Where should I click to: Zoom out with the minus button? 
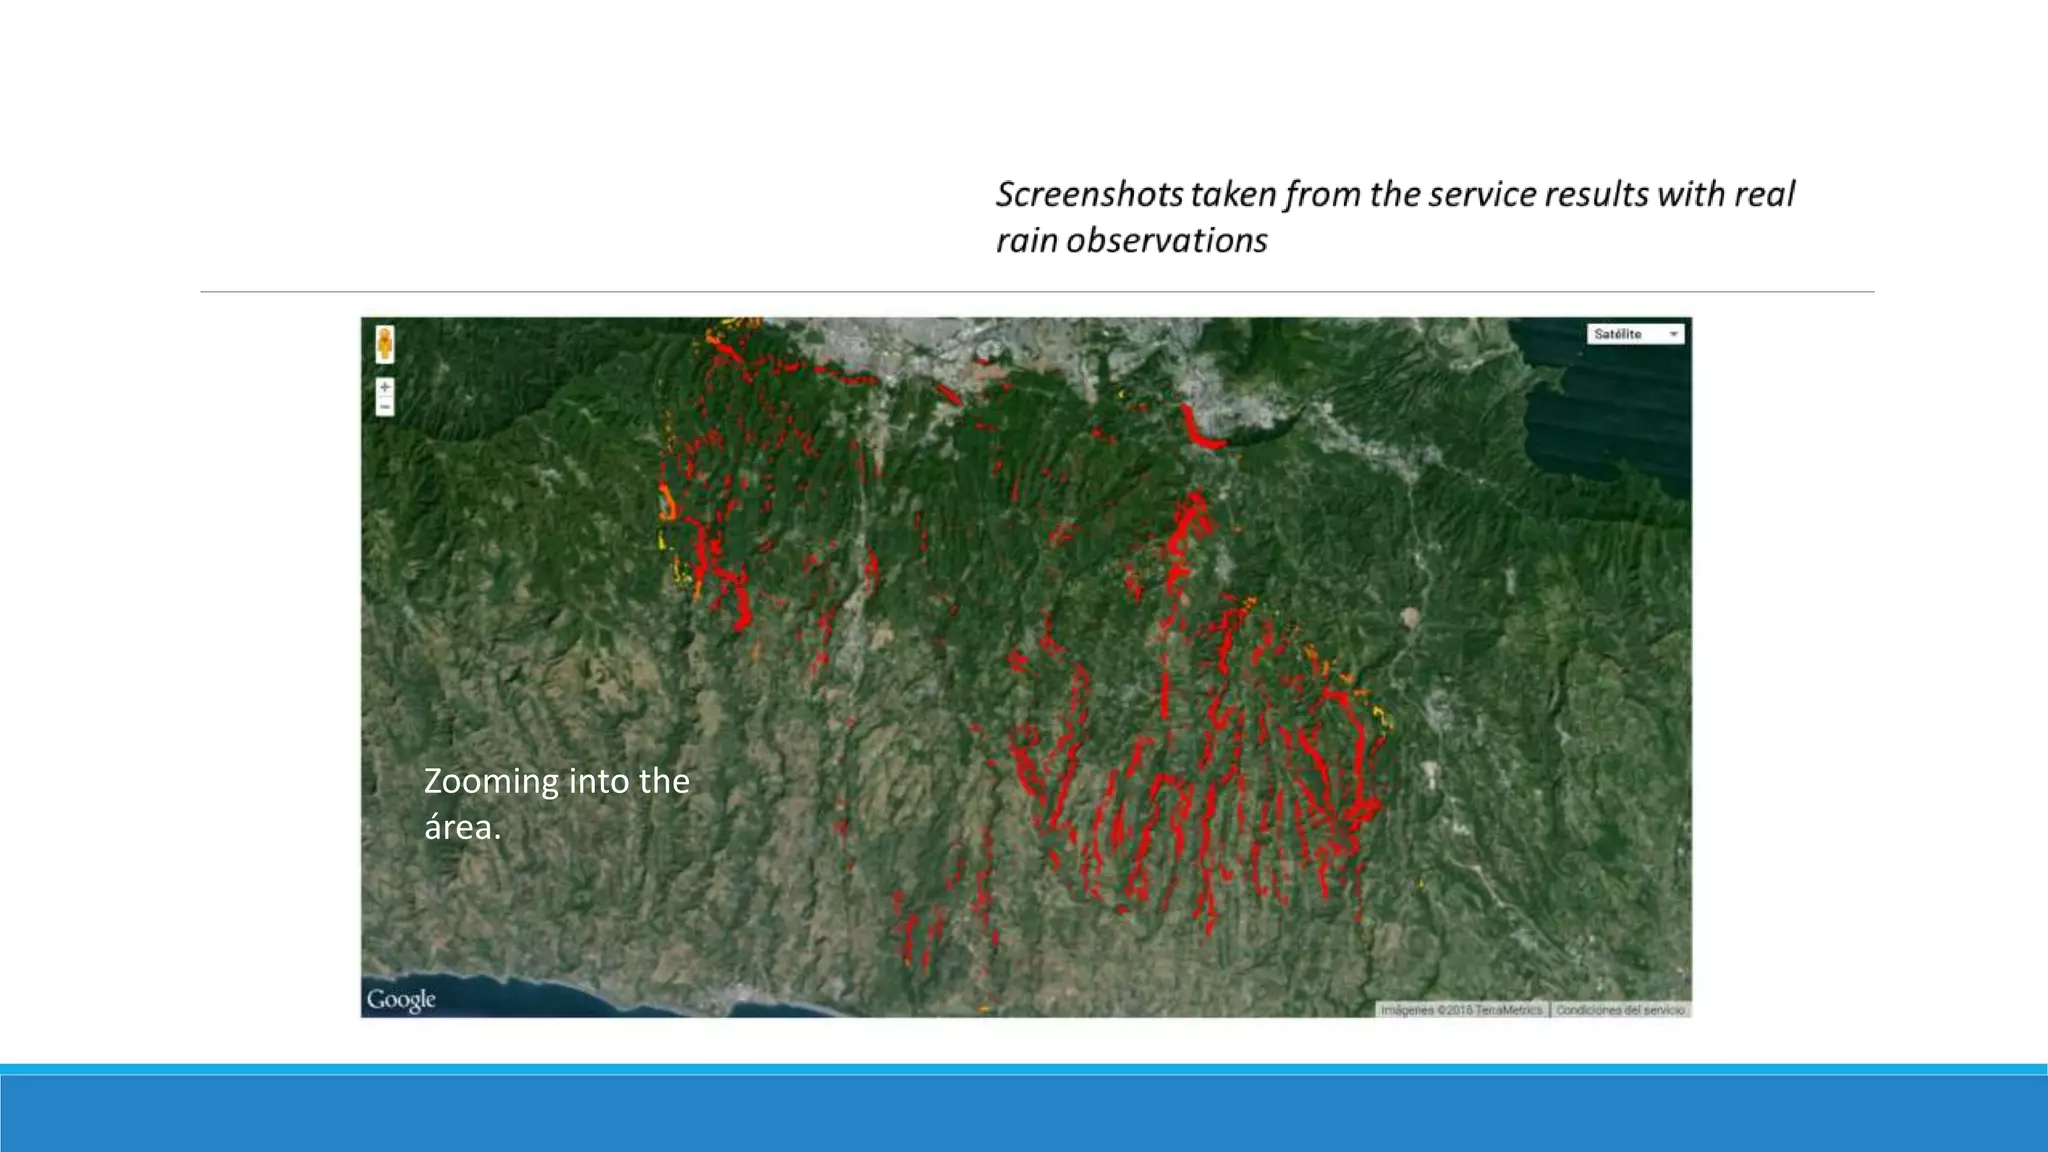coord(385,407)
